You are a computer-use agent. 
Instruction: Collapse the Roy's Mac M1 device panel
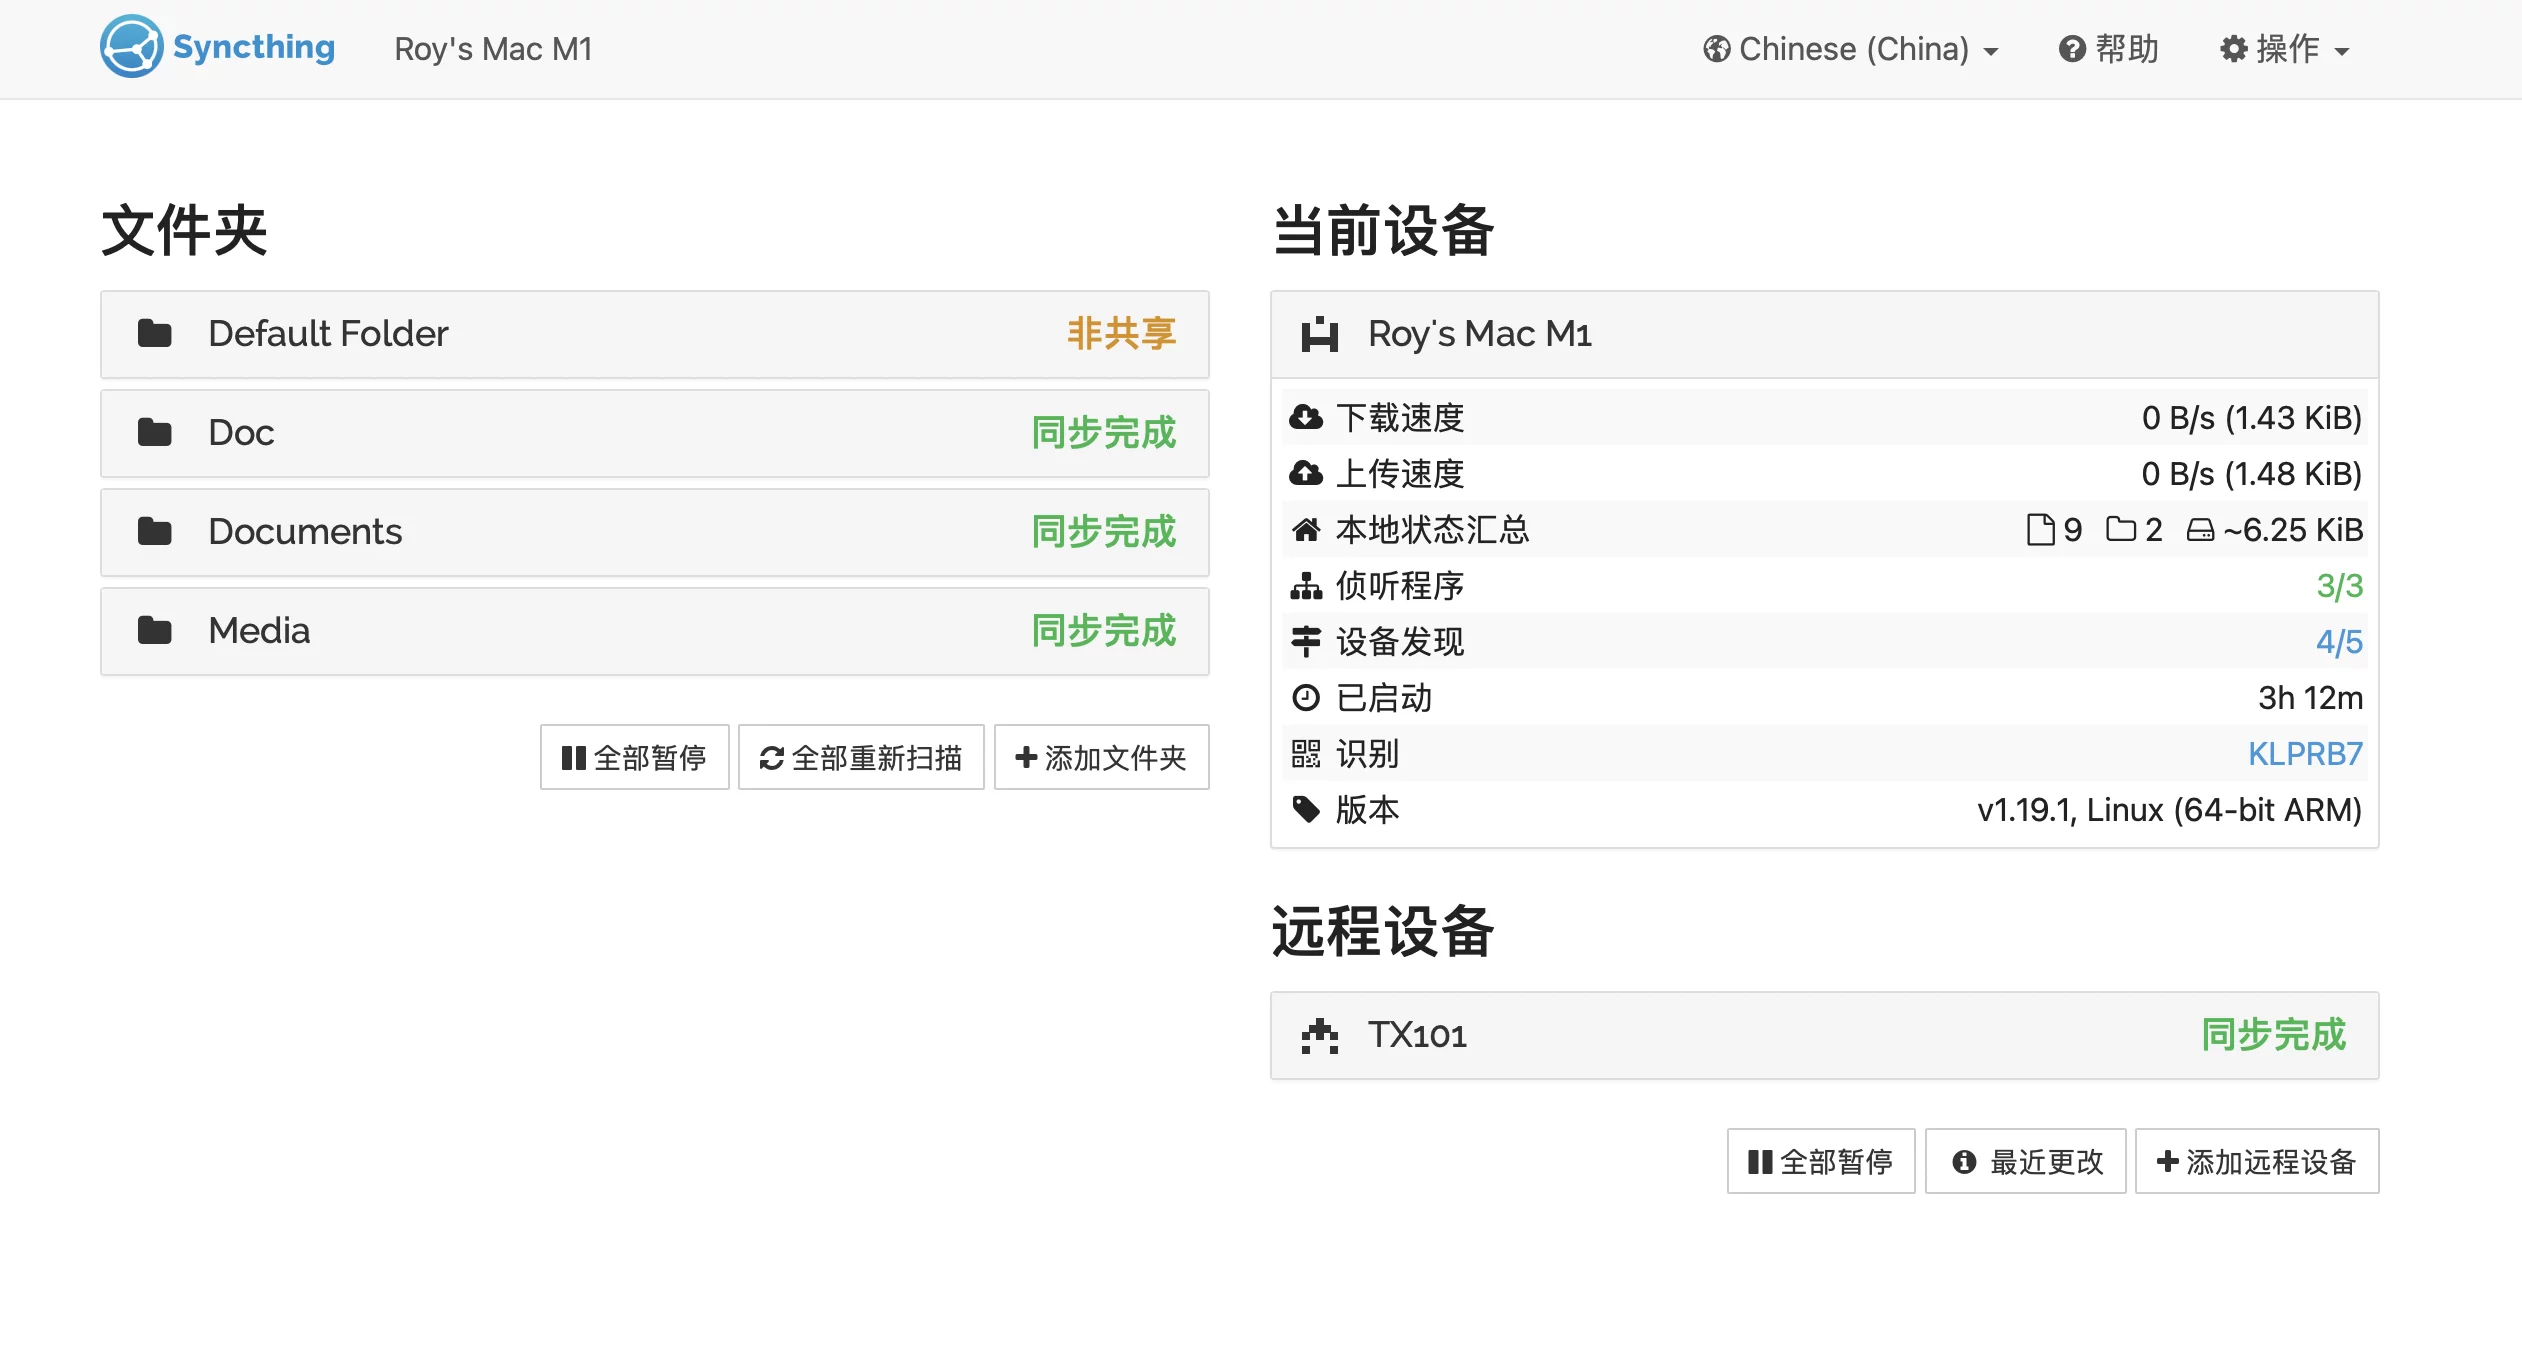[x=1823, y=334]
